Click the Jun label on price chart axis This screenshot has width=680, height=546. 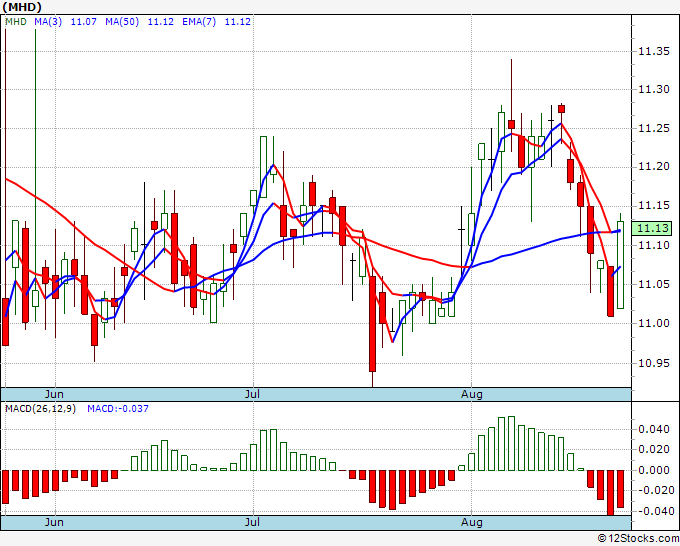54,394
